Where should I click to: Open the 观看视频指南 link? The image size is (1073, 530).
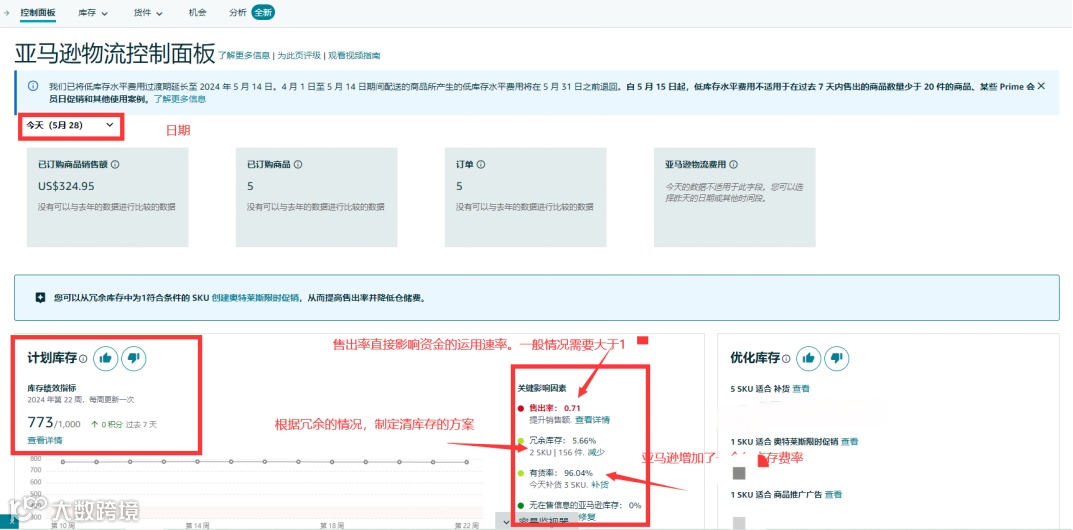coord(354,55)
